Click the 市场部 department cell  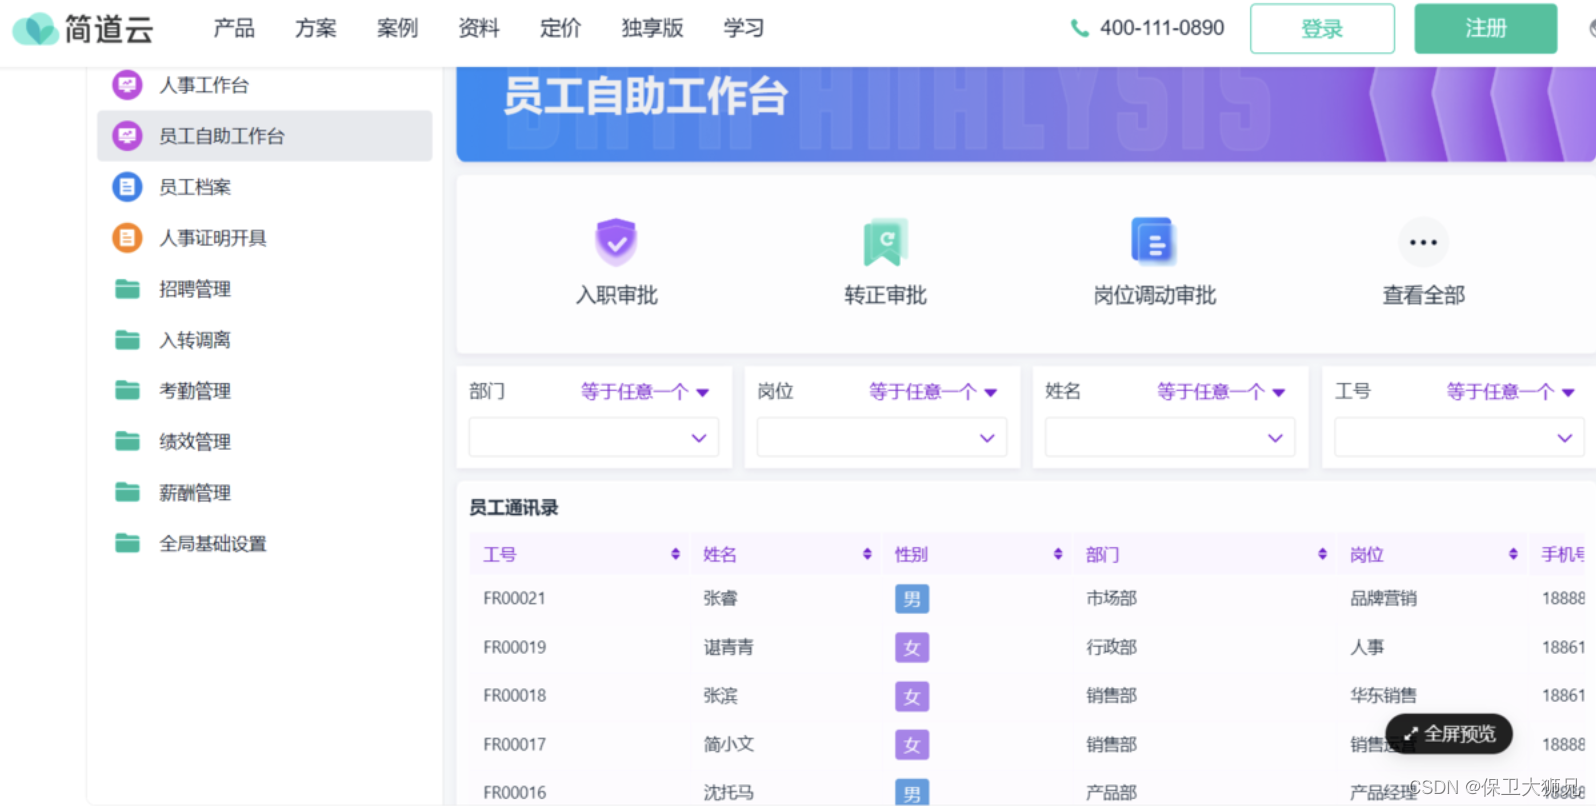1112,598
